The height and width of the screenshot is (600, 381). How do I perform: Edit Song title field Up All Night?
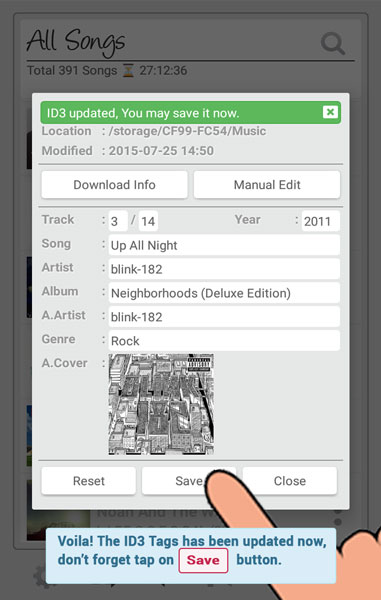click(224, 245)
